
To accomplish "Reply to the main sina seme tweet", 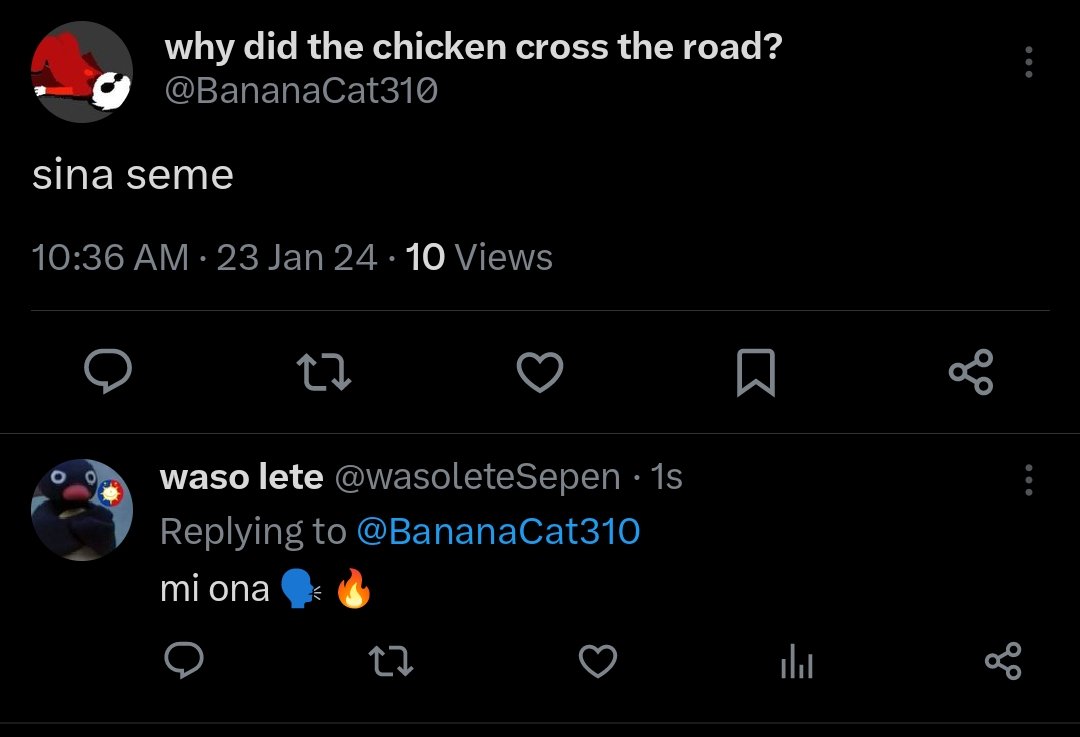I will tap(108, 371).
